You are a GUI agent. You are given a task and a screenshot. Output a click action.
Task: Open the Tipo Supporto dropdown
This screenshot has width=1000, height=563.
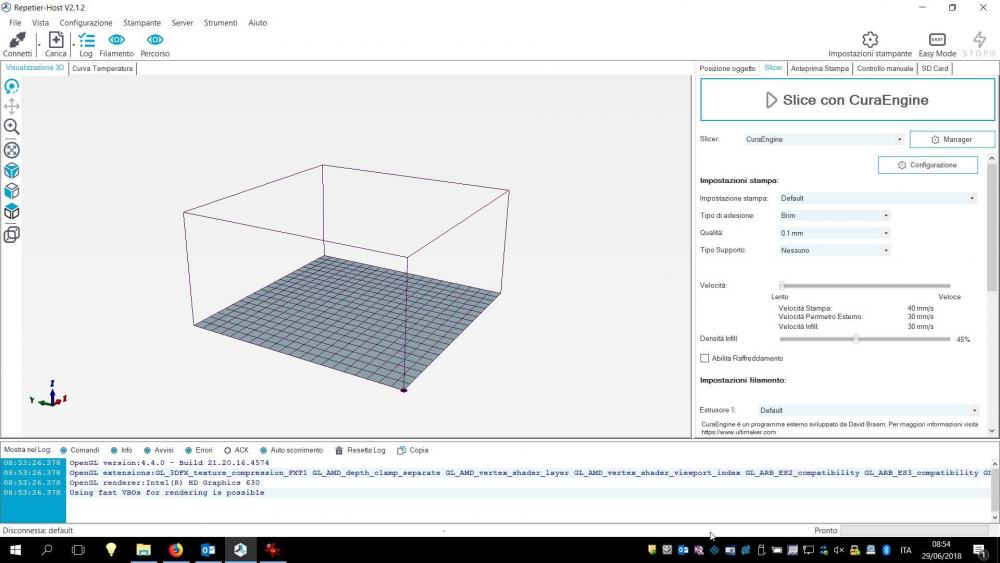tap(834, 250)
